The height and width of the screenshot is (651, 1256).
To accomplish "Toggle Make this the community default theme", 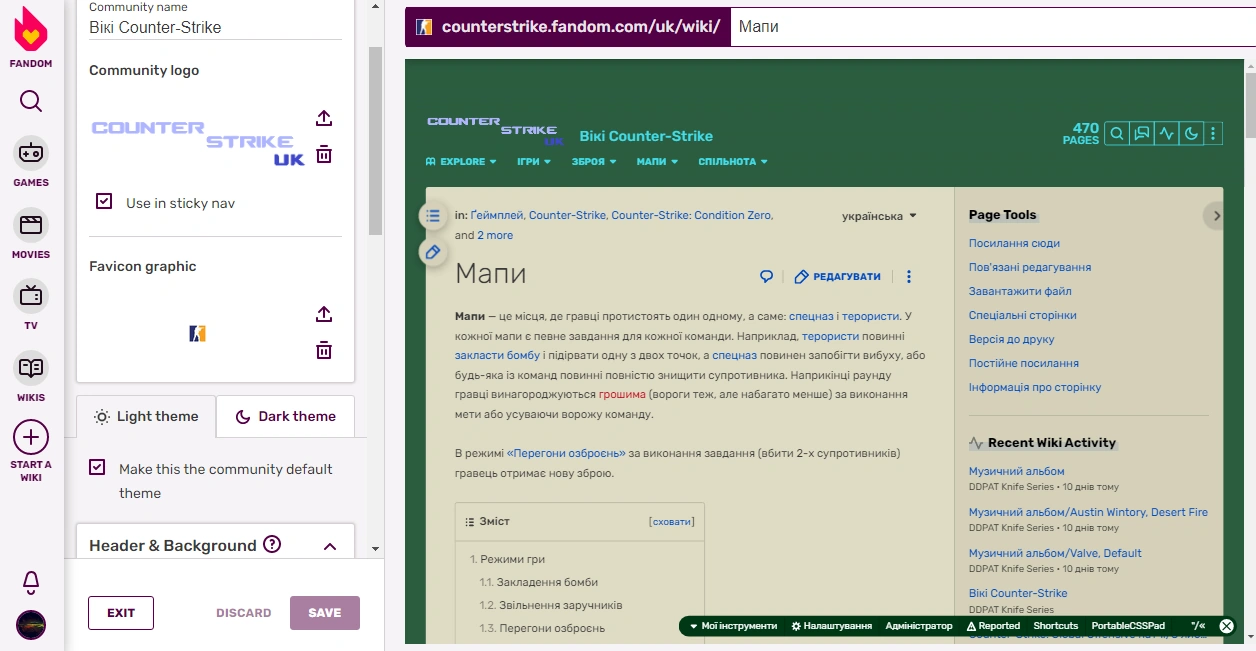I will coord(97,467).
